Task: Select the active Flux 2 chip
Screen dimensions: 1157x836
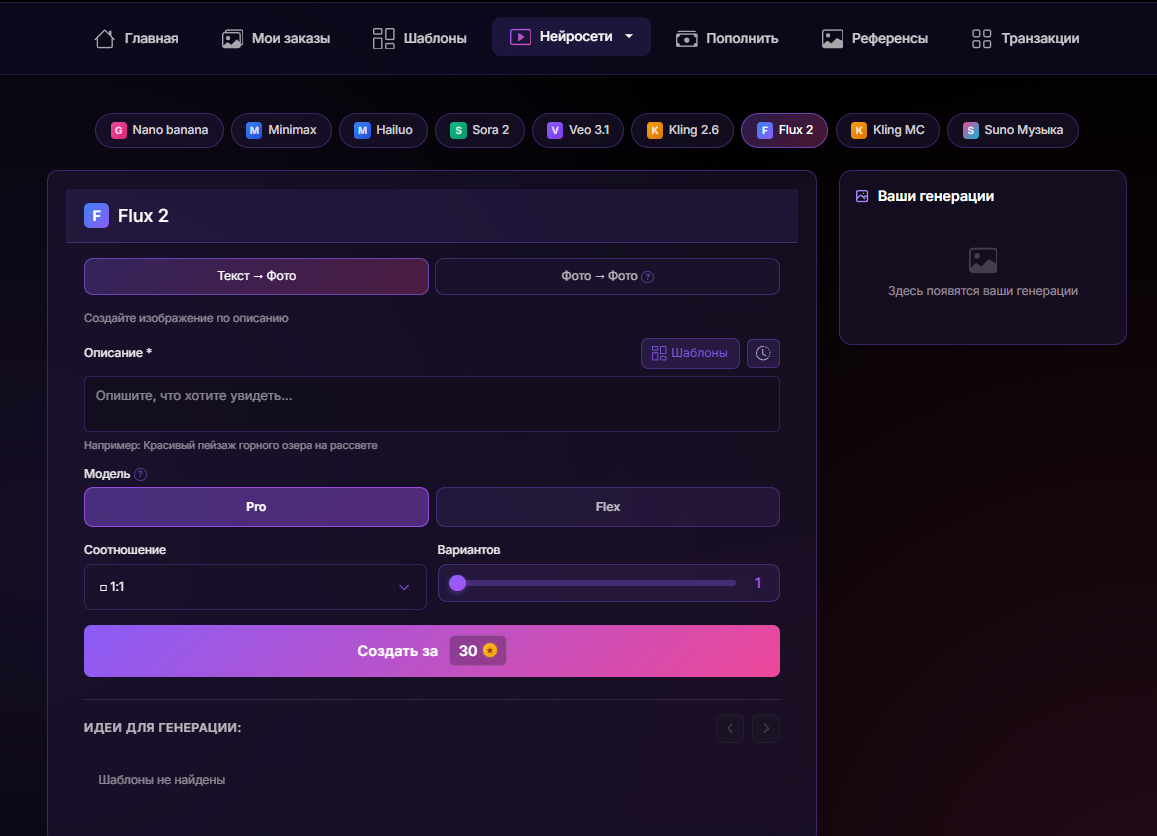Action: click(x=784, y=131)
